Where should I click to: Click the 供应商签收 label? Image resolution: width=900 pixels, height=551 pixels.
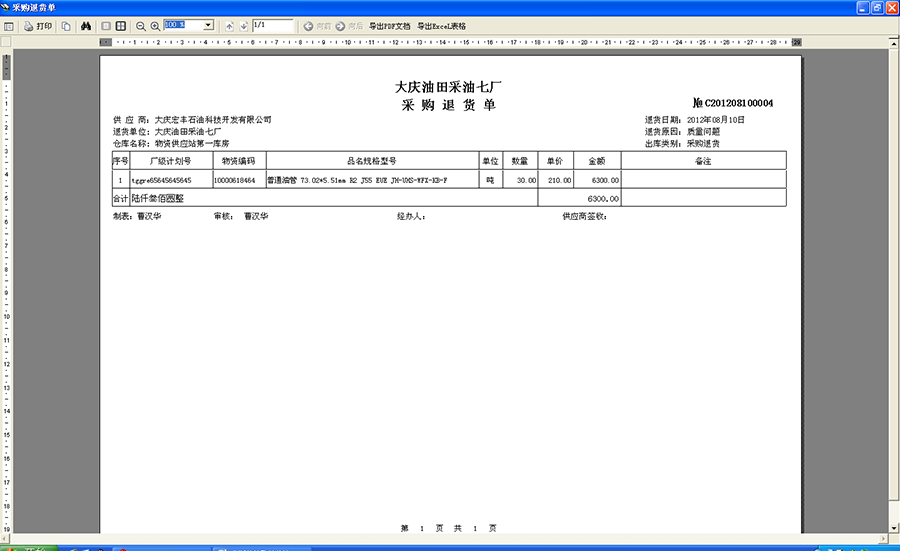click(x=585, y=216)
